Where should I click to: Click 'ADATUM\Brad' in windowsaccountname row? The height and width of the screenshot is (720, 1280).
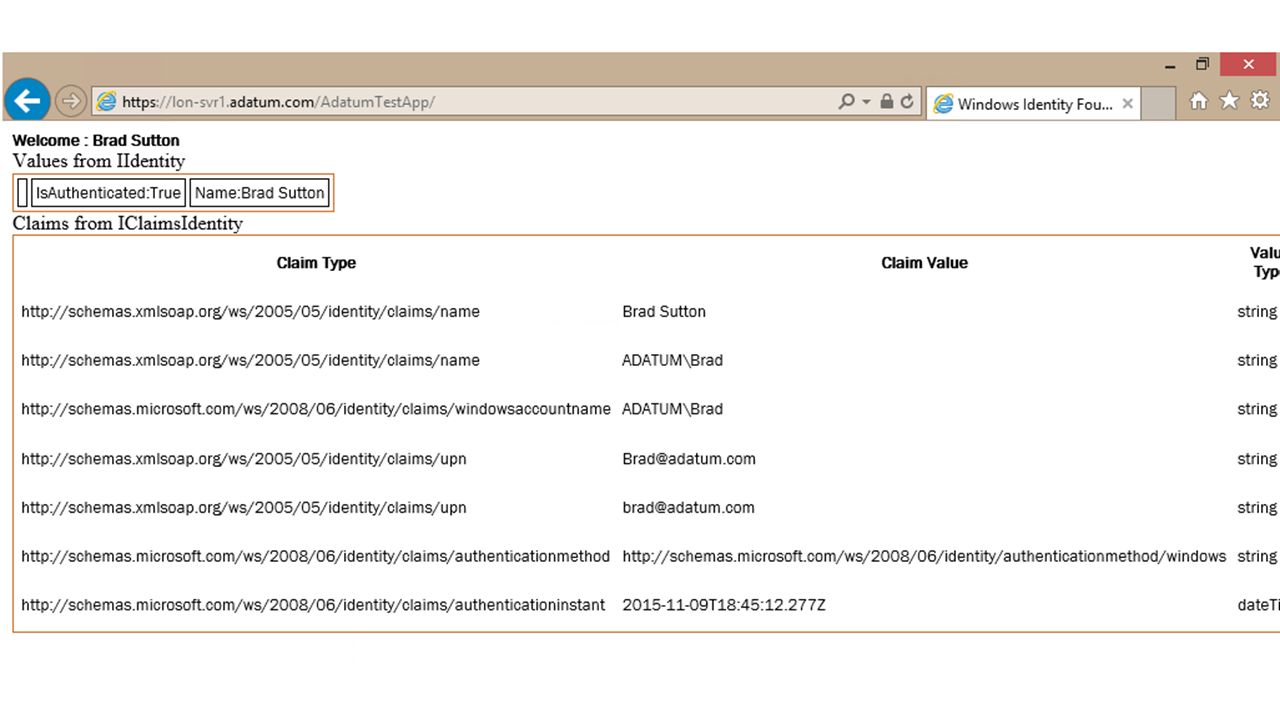tap(672, 409)
